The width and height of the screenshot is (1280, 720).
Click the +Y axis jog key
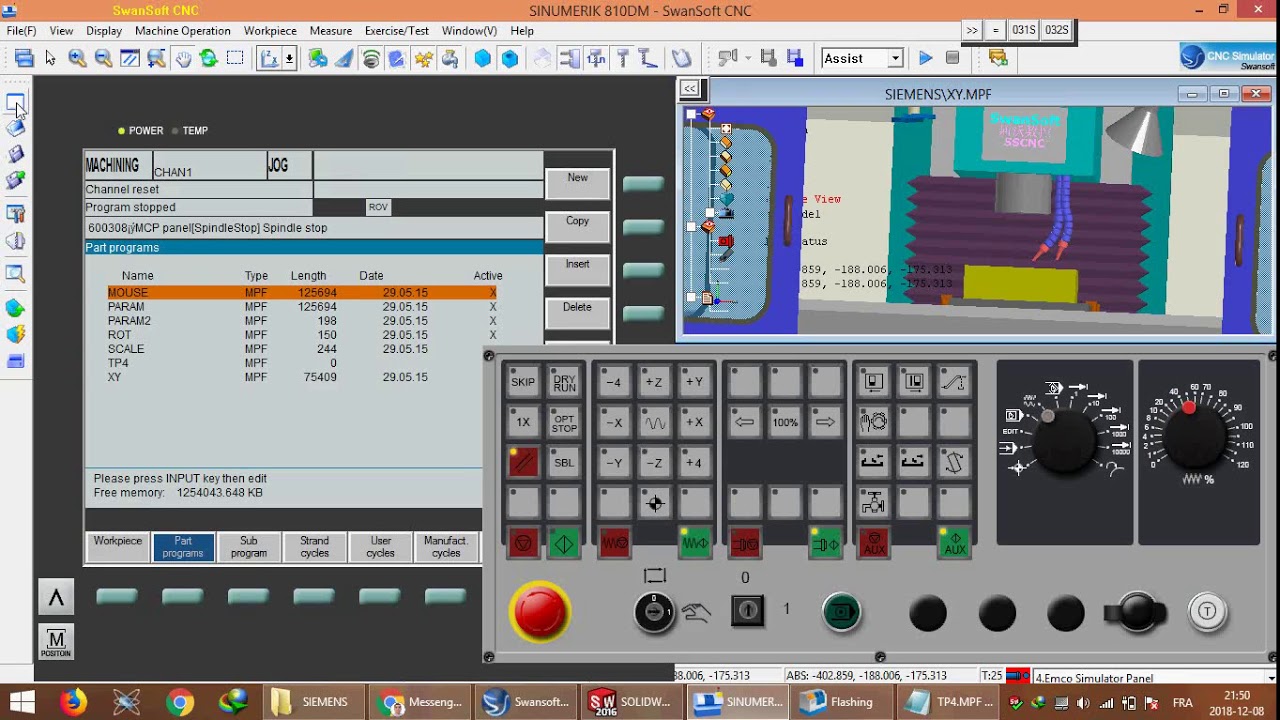(694, 382)
